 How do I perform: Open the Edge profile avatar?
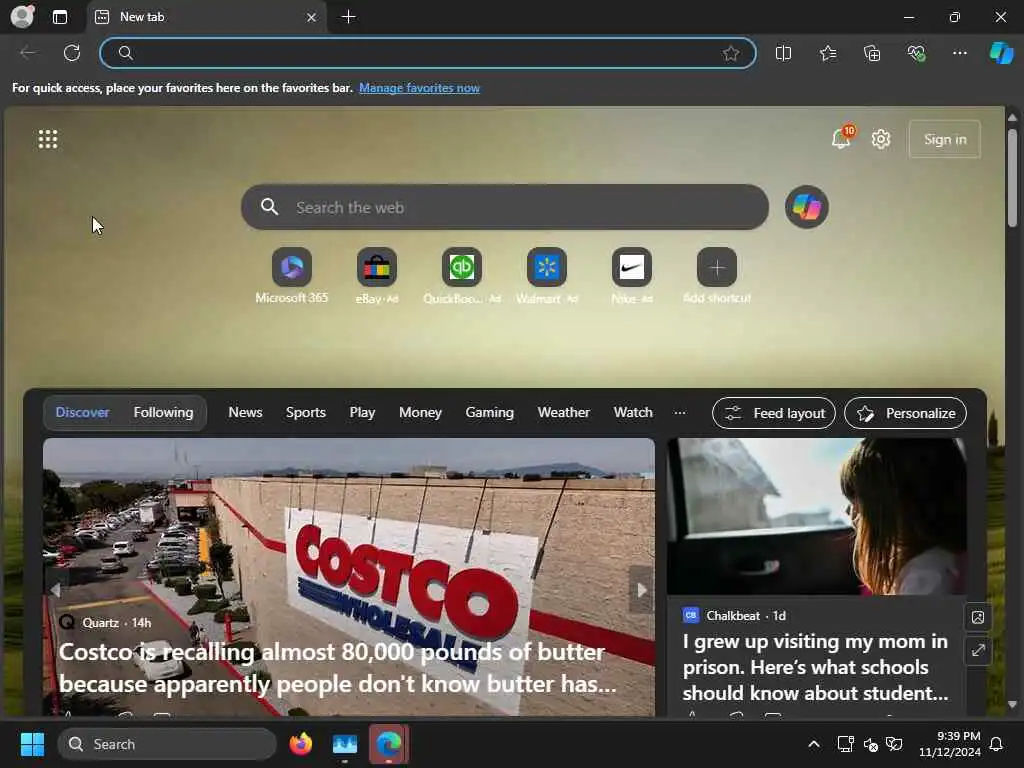click(22, 16)
